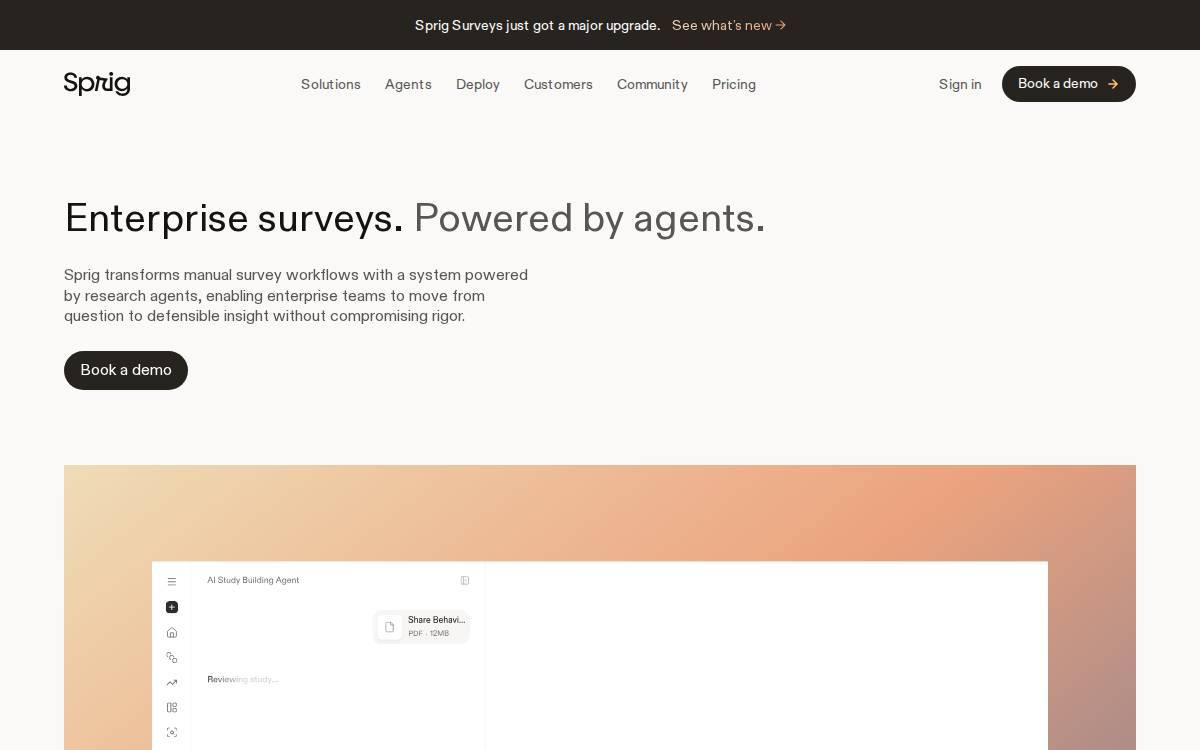This screenshot has height=750, width=1200.
Task: Click the hamburger menu icon in the demo
Action: 172,581
